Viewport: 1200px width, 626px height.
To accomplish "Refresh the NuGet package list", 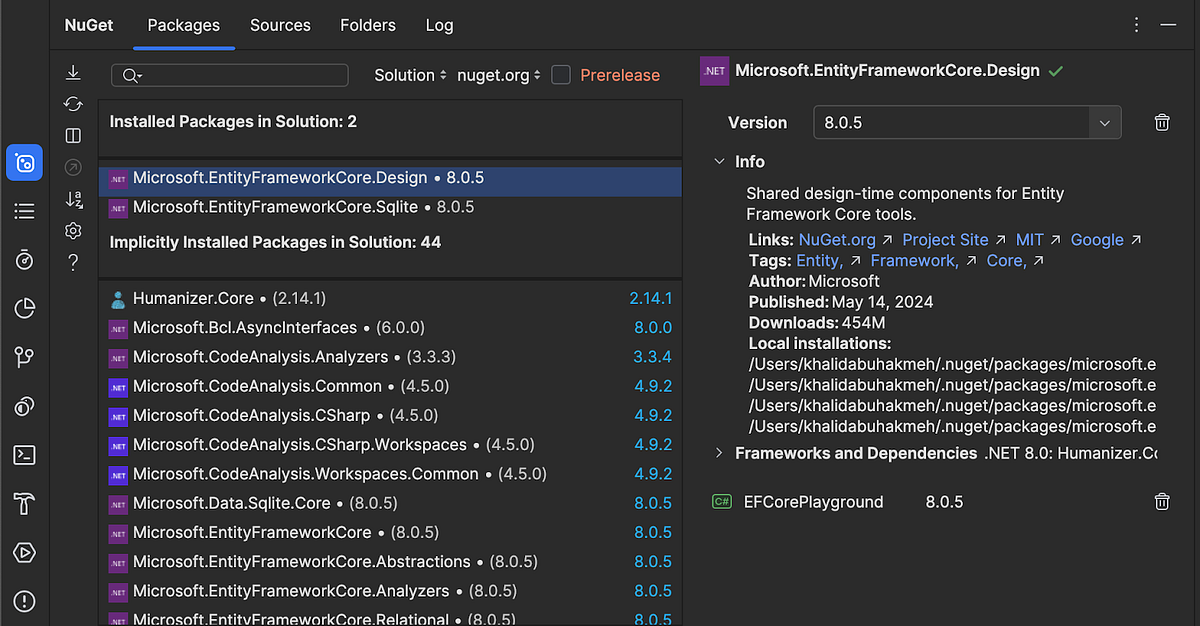I will point(72,103).
